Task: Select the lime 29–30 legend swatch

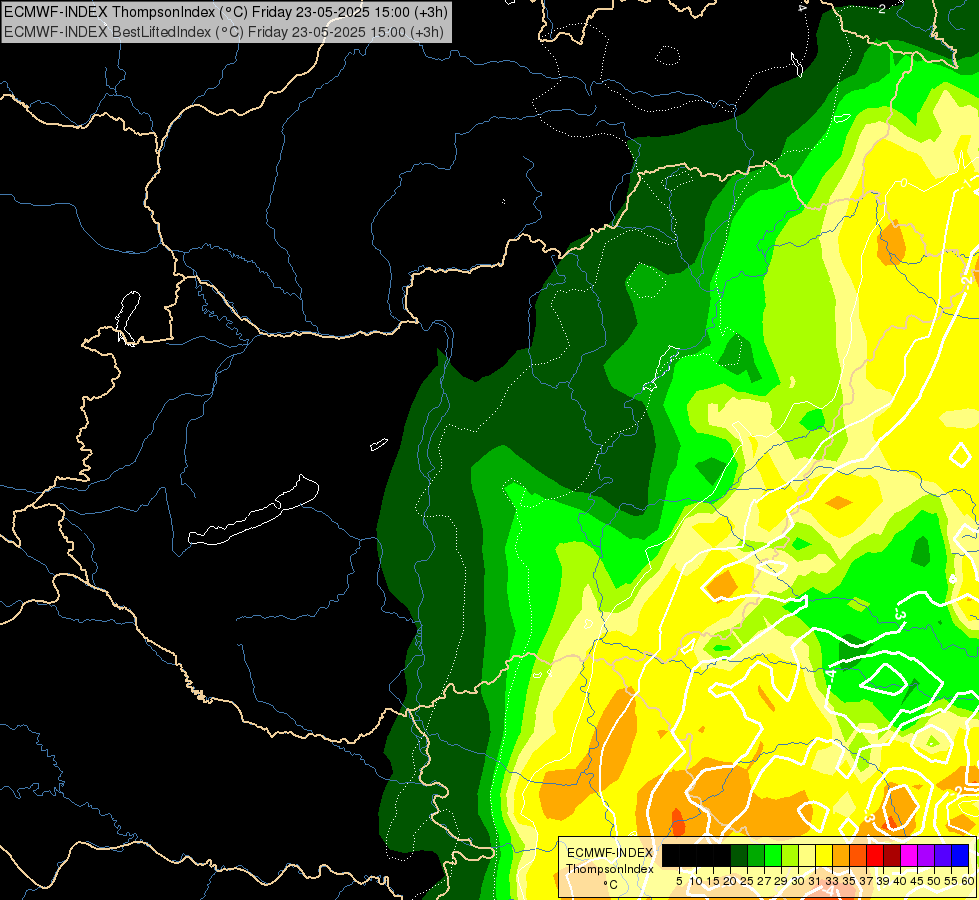Action: [x=790, y=855]
